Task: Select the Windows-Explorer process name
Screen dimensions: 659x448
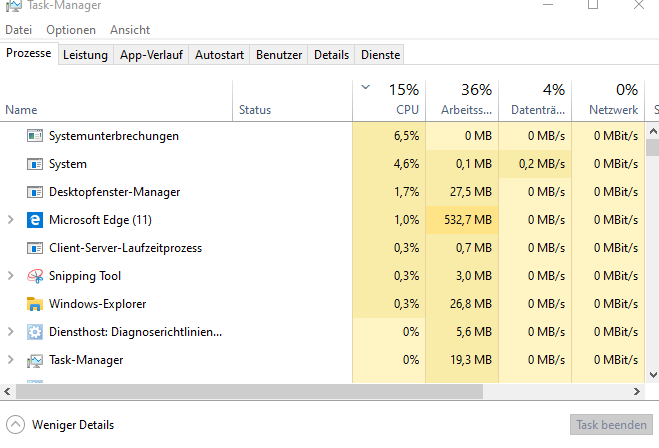Action: tap(97, 304)
